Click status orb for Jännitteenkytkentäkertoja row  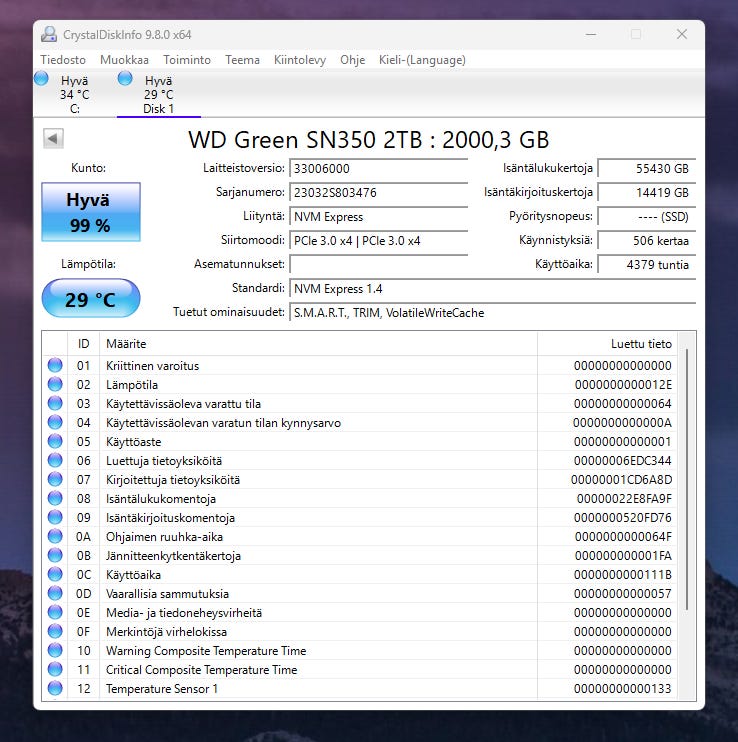[x=55, y=555]
